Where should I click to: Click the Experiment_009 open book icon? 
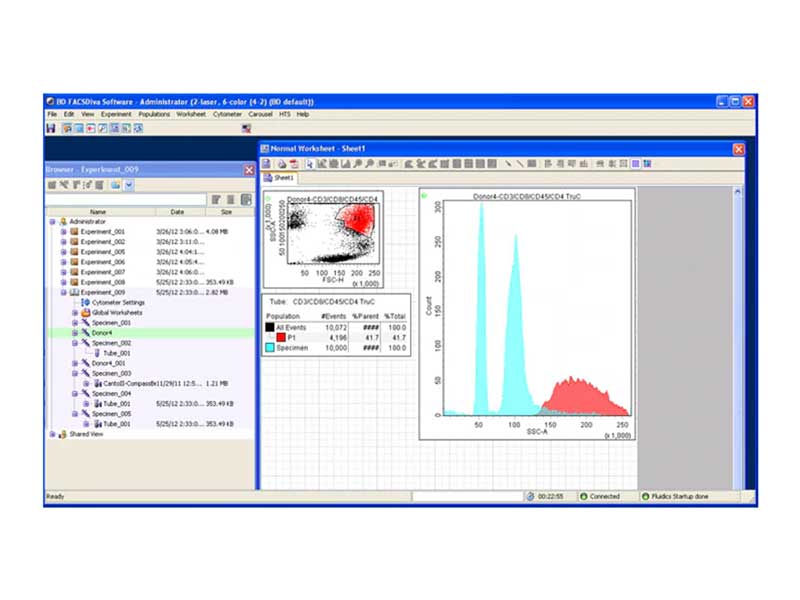[73, 292]
